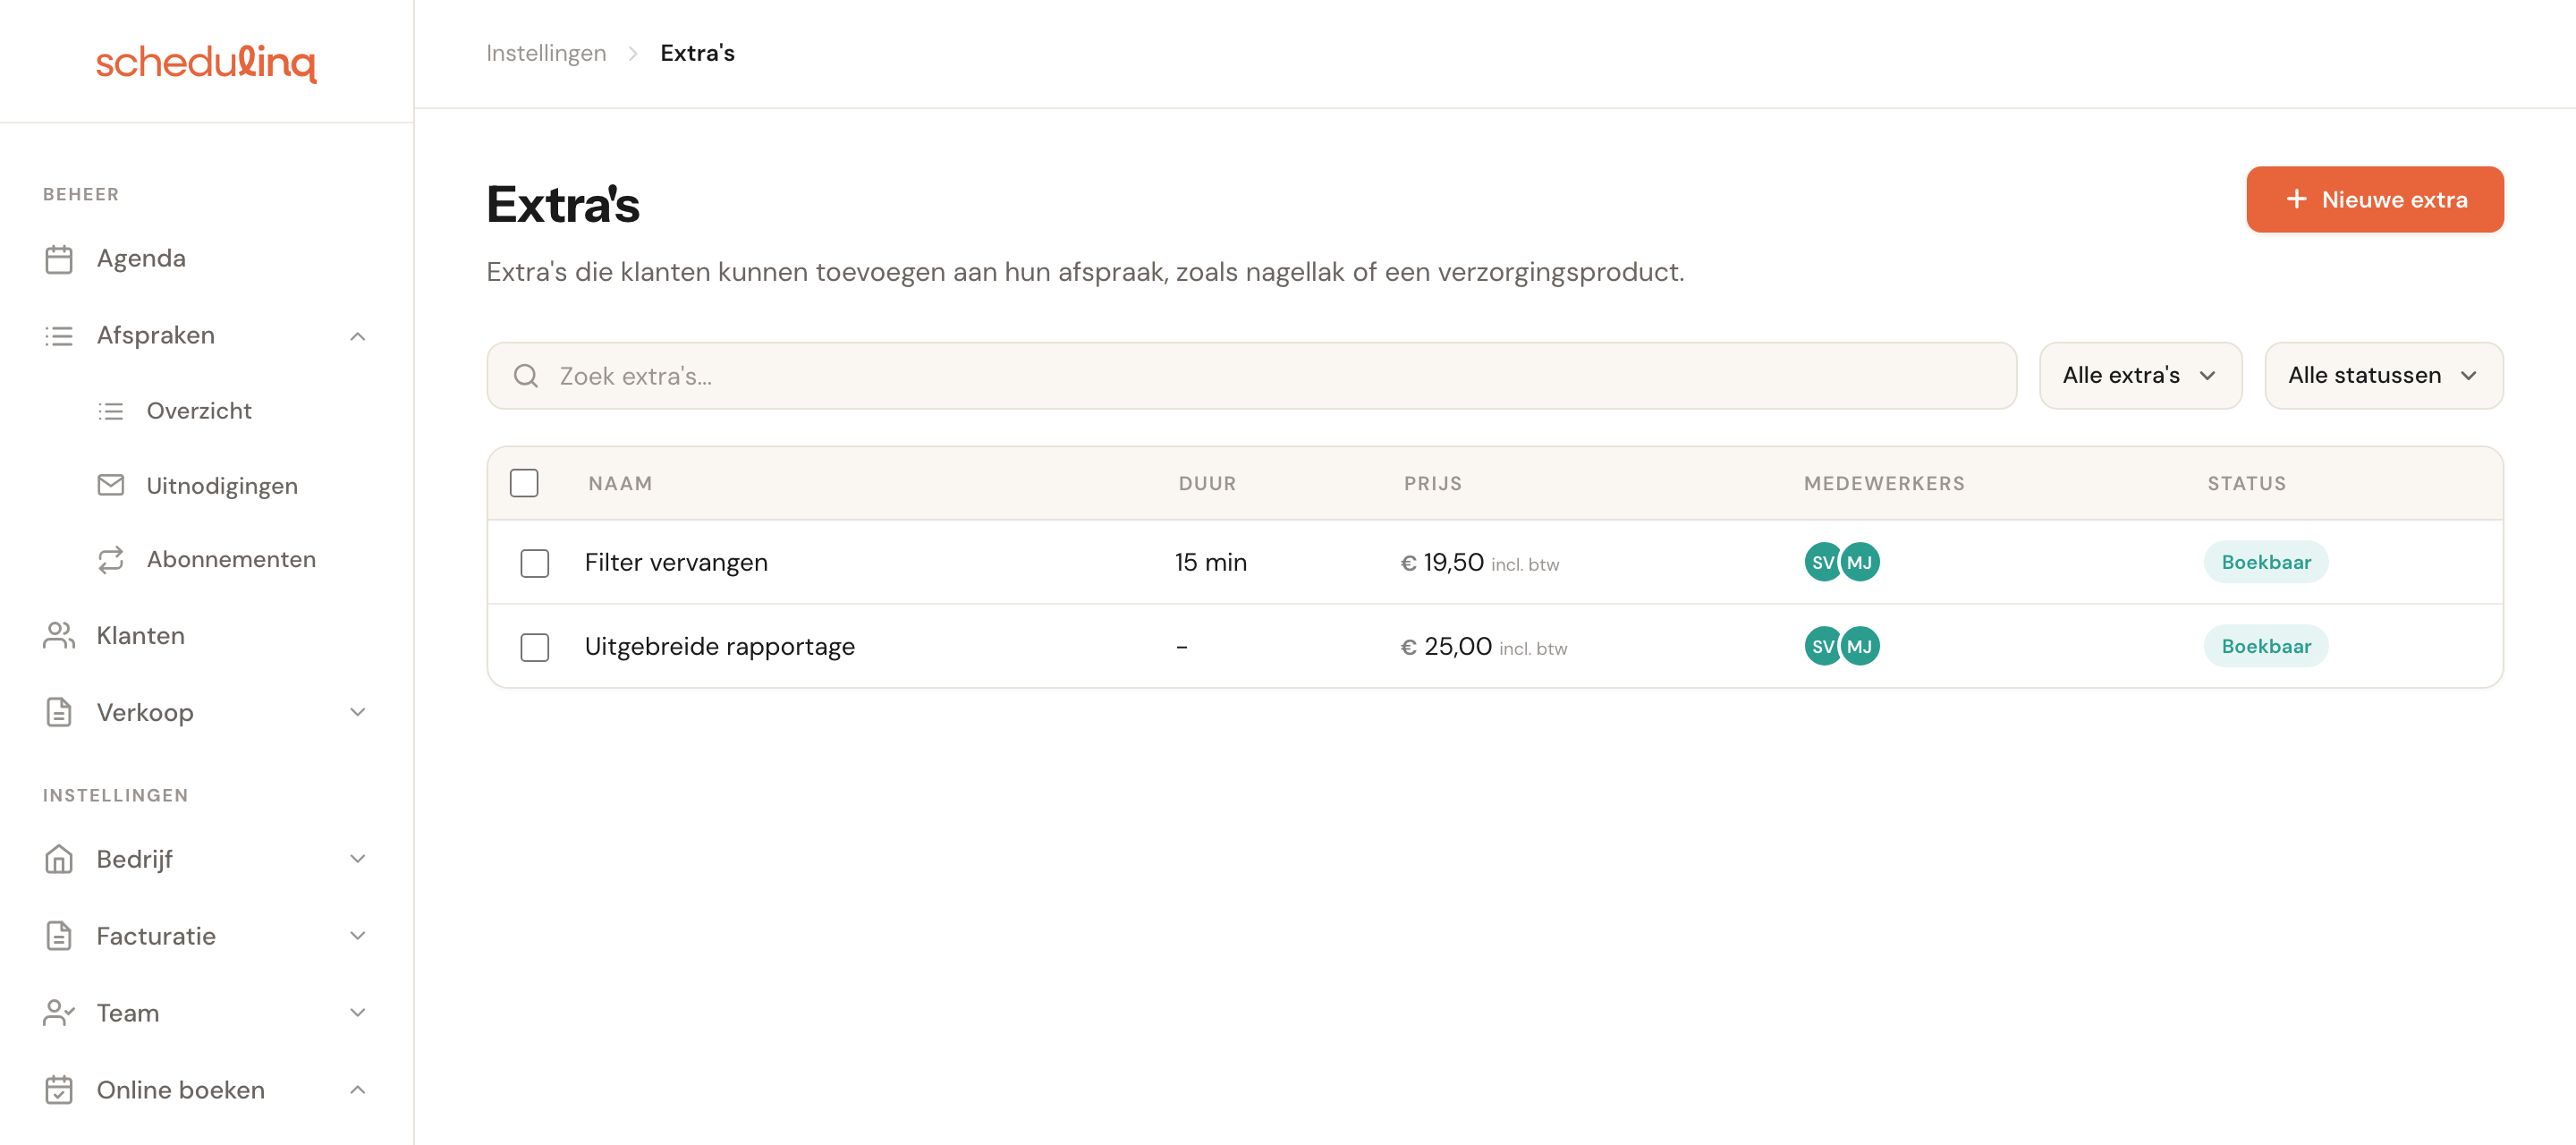Click Boekbaar status of Uitgebreide rapportage
The width and height of the screenshot is (2576, 1145).
coord(2266,646)
